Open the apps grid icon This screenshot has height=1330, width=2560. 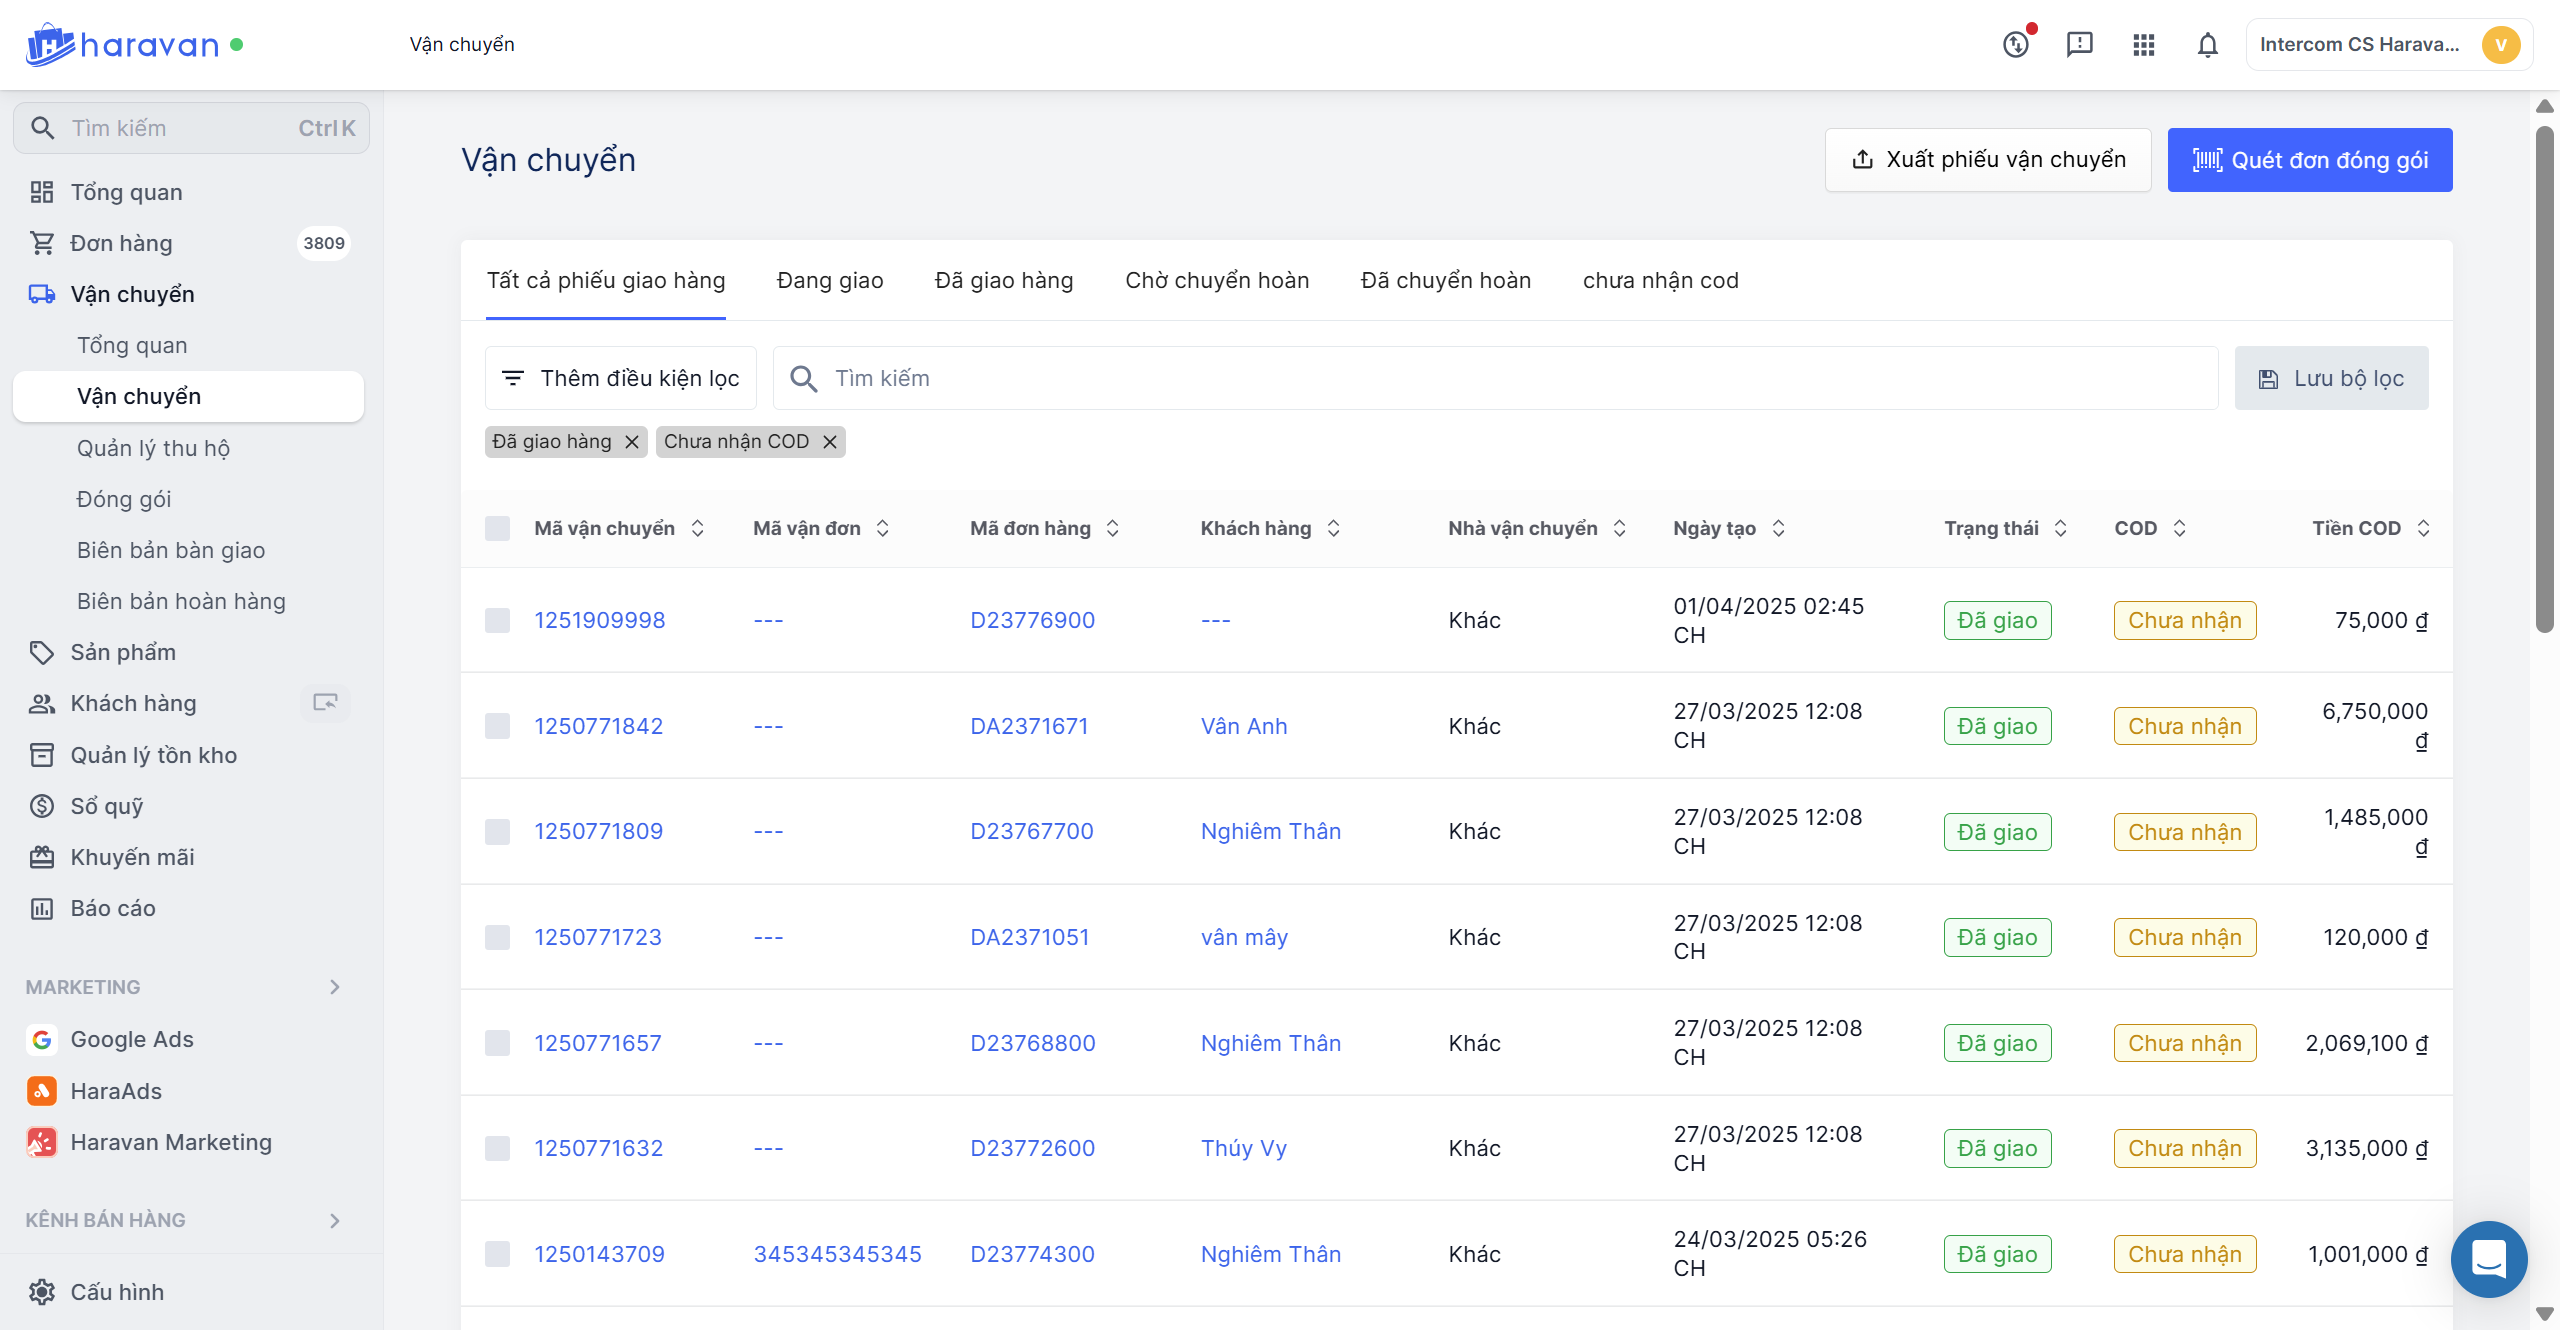click(x=2143, y=45)
